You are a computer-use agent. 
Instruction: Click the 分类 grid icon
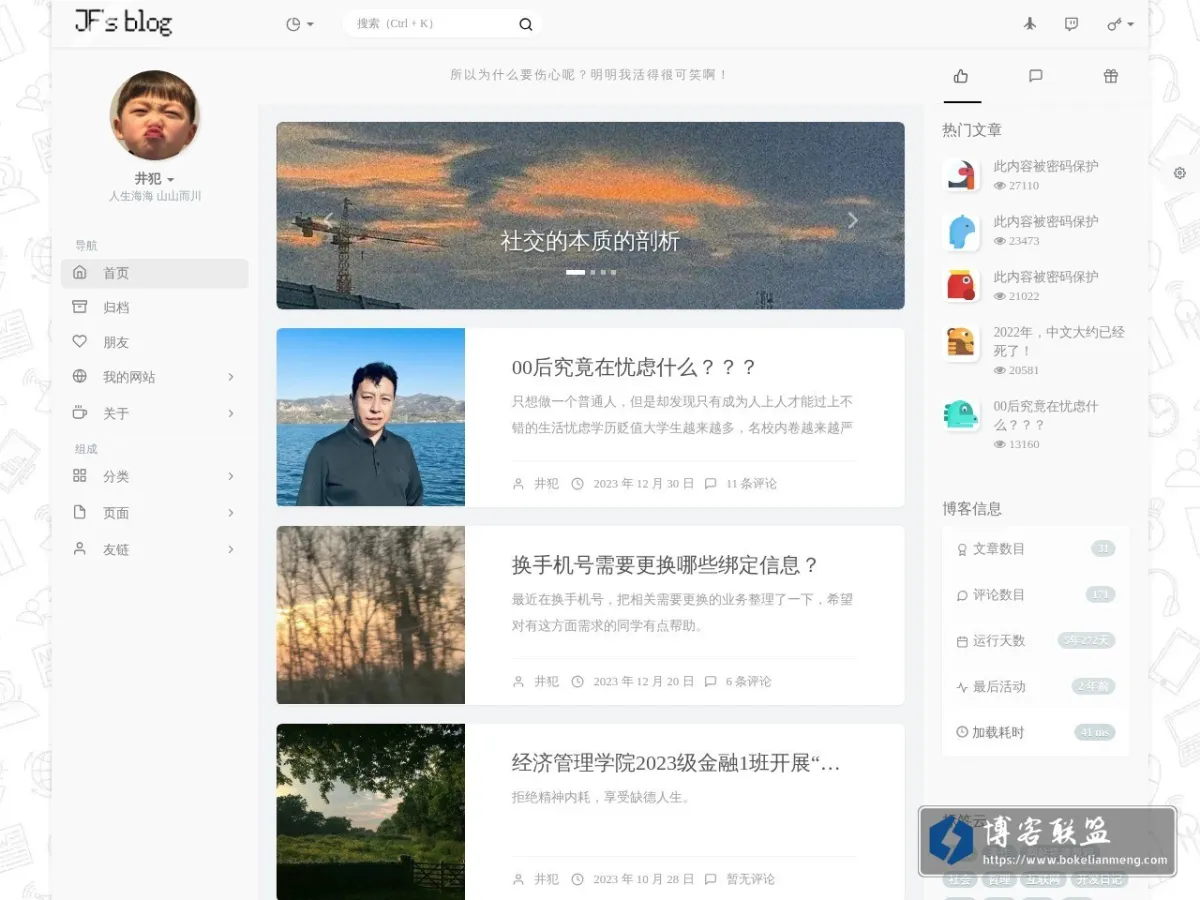pyautogui.click(x=80, y=476)
